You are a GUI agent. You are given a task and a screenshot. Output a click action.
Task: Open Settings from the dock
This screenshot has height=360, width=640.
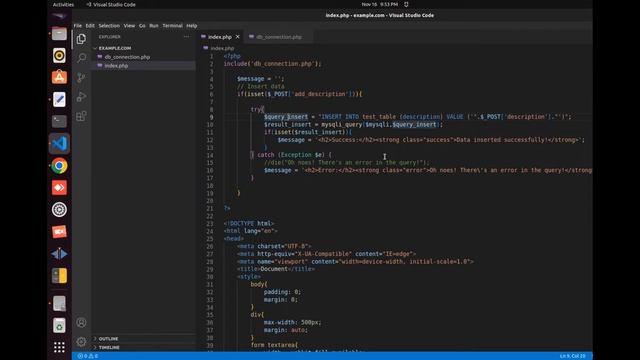coord(59,209)
